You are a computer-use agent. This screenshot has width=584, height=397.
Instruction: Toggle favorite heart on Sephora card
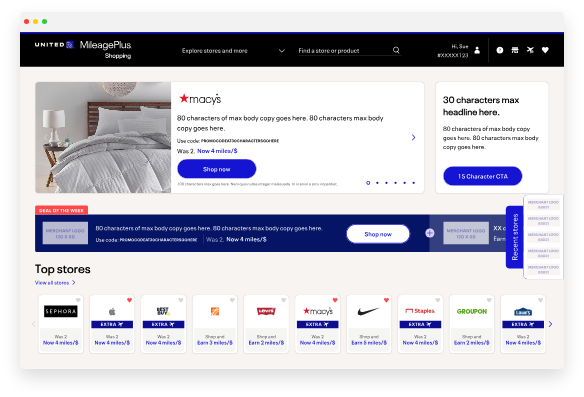click(78, 300)
